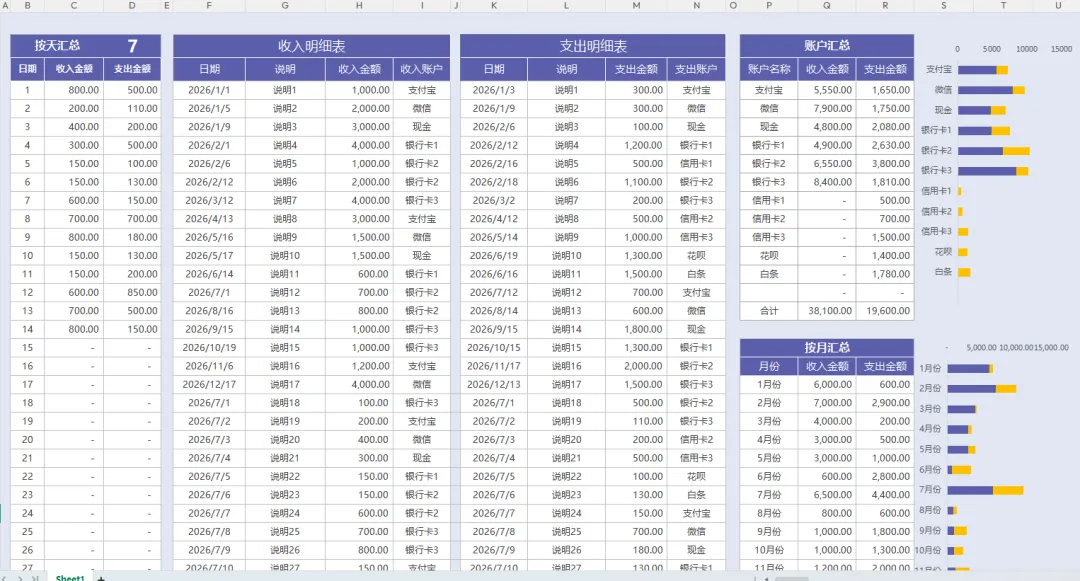
Task: Select income date cell 2026/10/19
Action: 209,348
